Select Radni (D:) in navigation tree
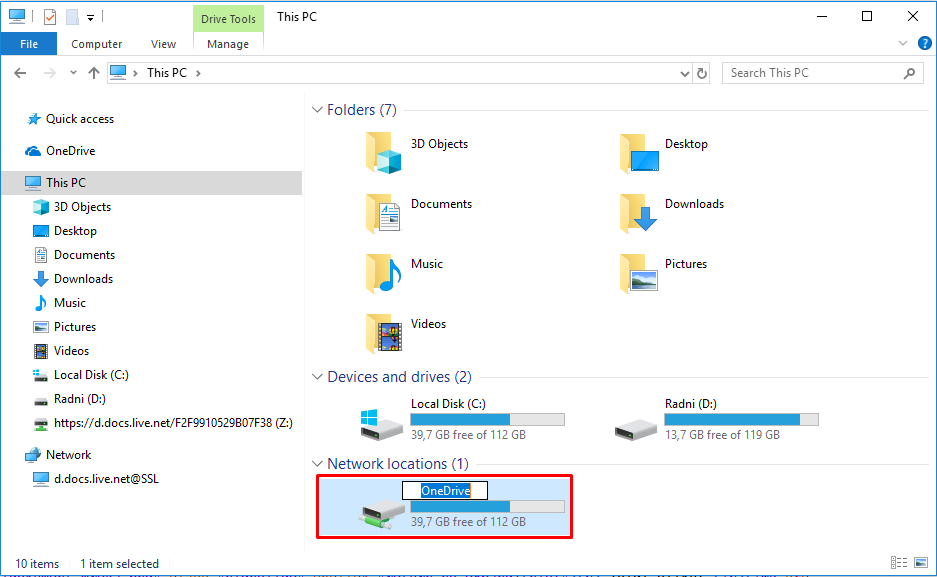This screenshot has height=577, width=937. pyautogui.click(x=79, y=398)
